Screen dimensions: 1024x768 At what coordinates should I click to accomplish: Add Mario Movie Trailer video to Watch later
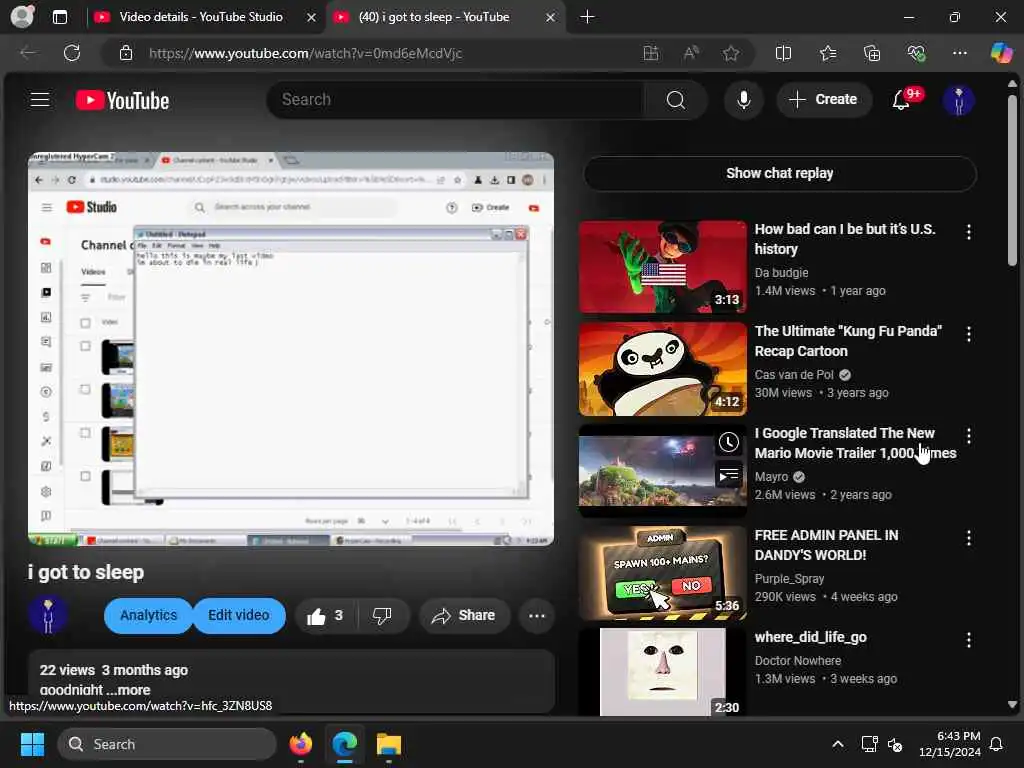click(x=728, y=443)
